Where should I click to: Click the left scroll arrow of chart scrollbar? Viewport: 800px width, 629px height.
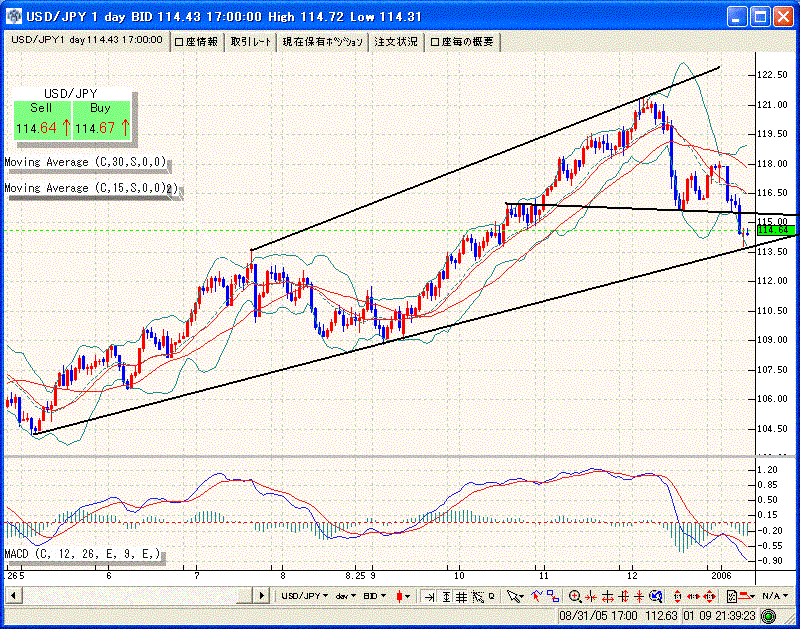(x=13, y=595)
